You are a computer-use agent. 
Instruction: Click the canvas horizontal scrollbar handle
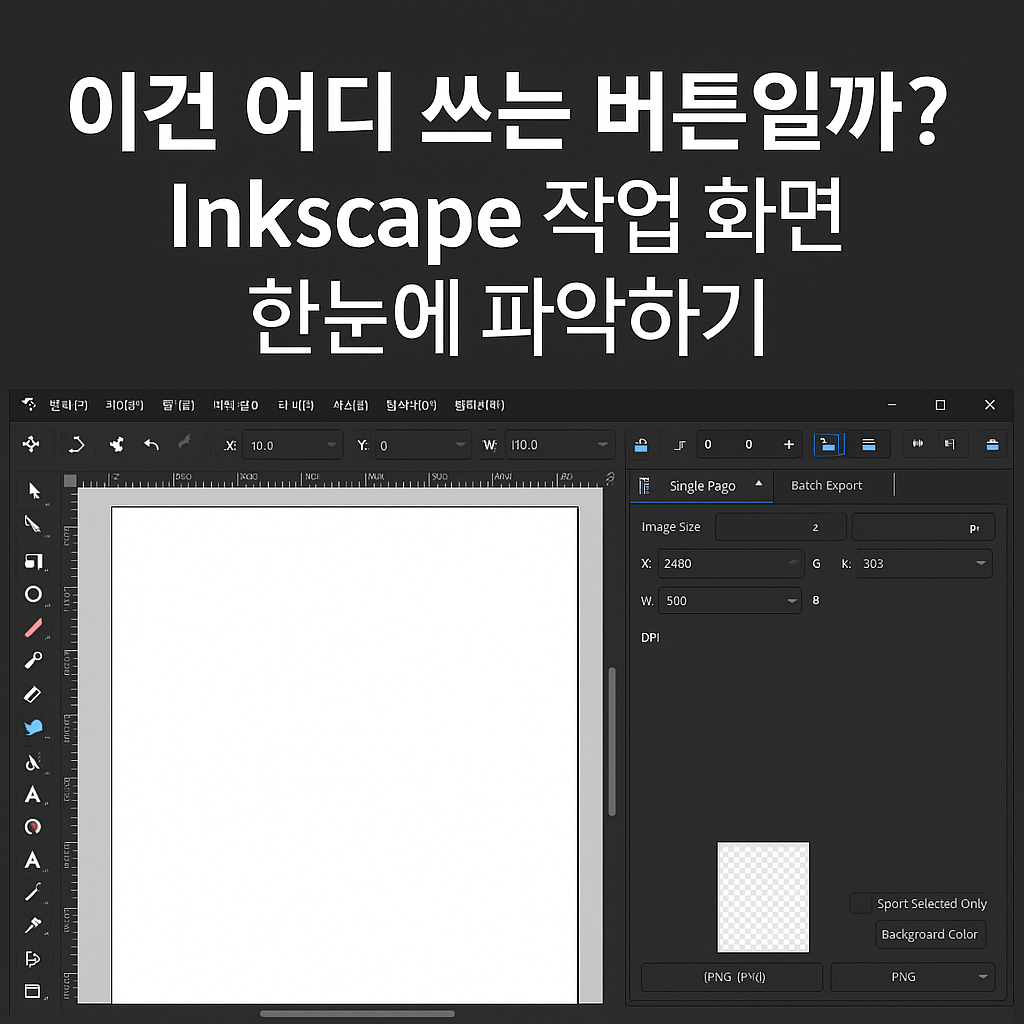357,1014
